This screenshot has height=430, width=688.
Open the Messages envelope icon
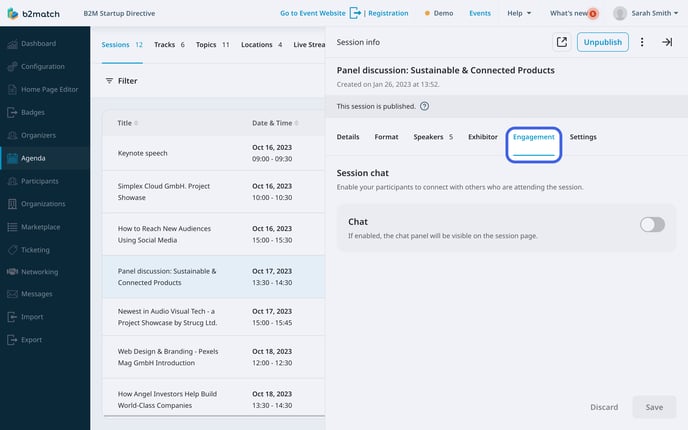(12, 294)
